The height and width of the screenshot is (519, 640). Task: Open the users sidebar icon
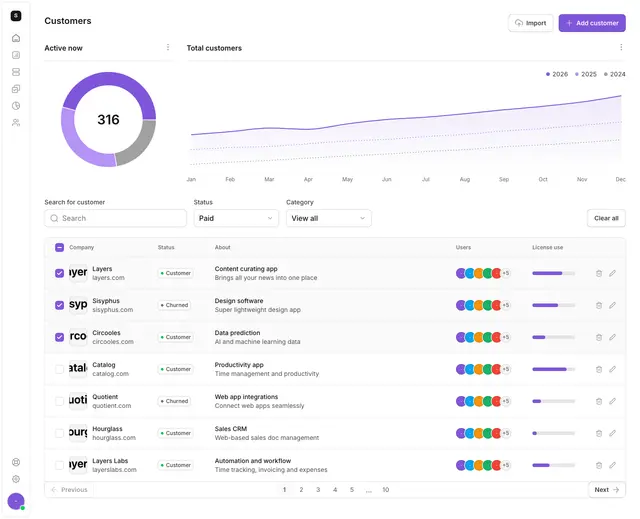(x=16, y=122)
